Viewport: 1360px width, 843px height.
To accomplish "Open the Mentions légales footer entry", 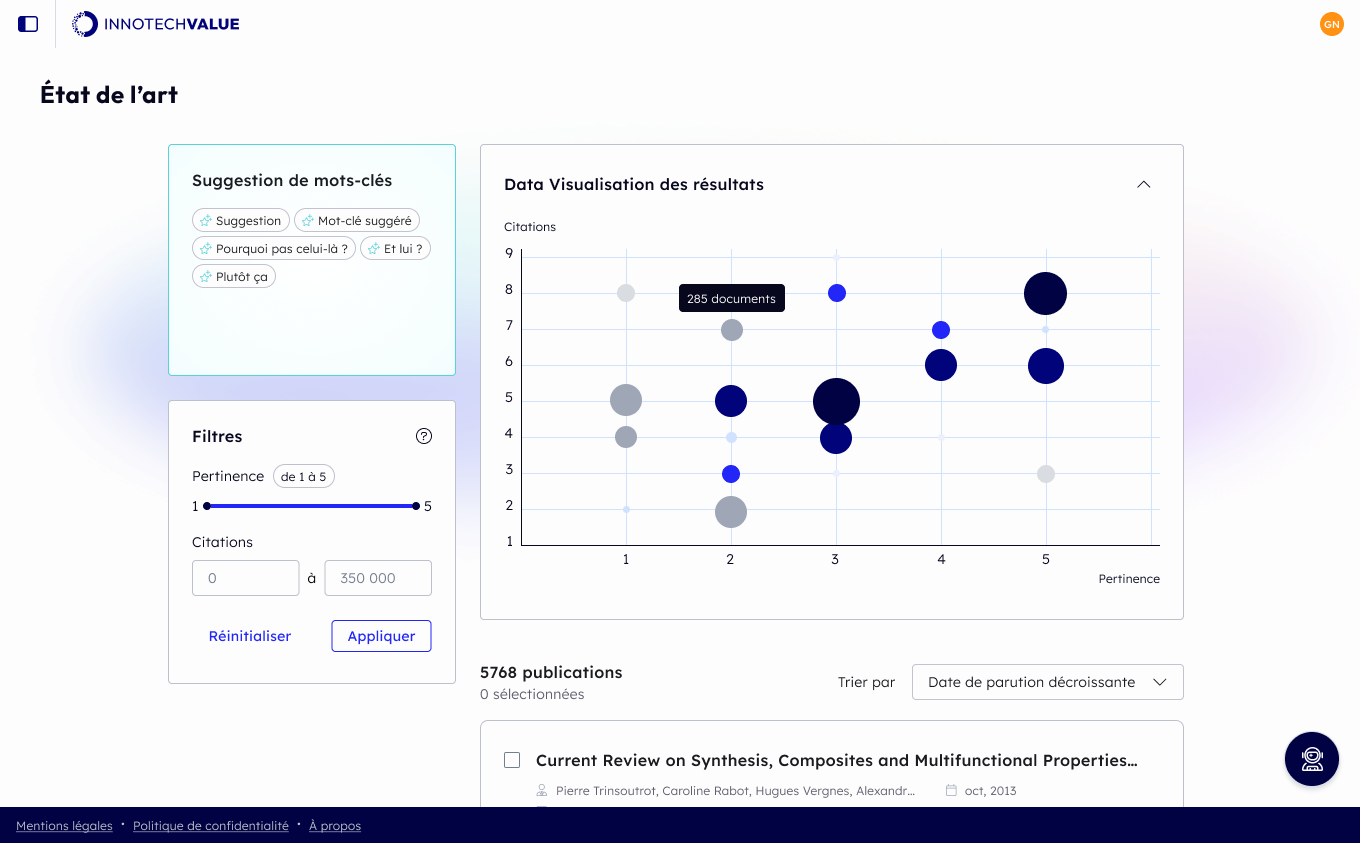I will (64, 825).
